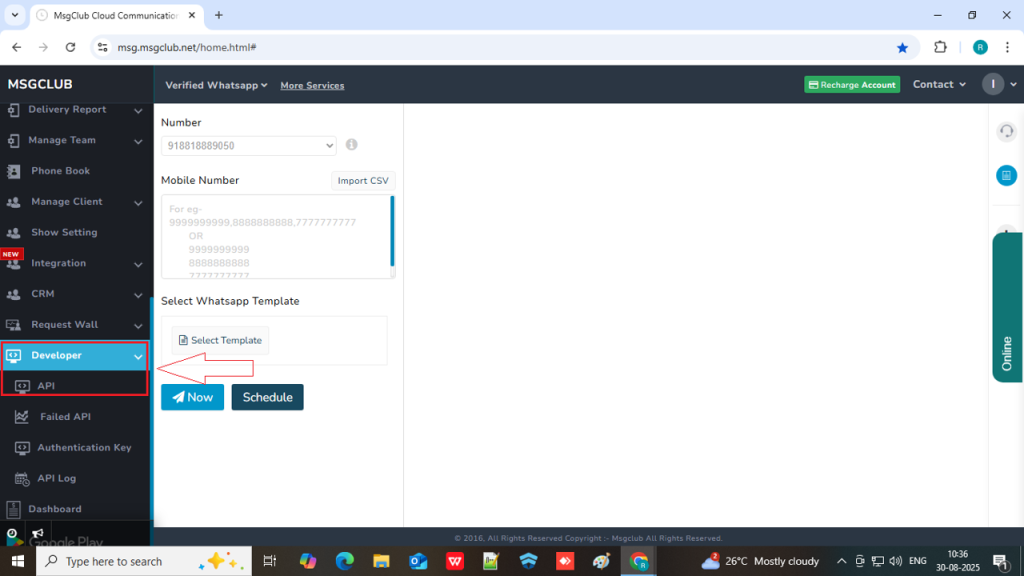Click the Chrome profile avatar
Screen dimensions: 1024x576
pos(980,47)
